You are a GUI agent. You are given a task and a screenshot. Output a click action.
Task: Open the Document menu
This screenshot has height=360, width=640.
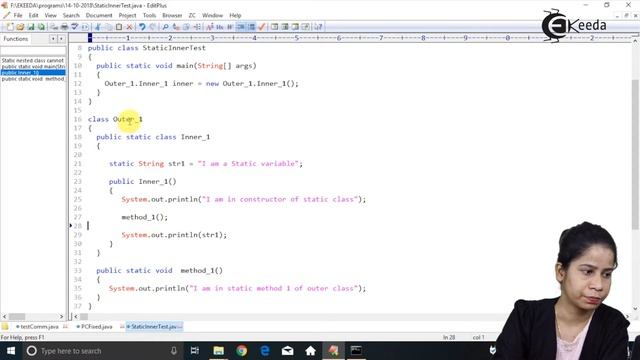[x=99, y=16]
